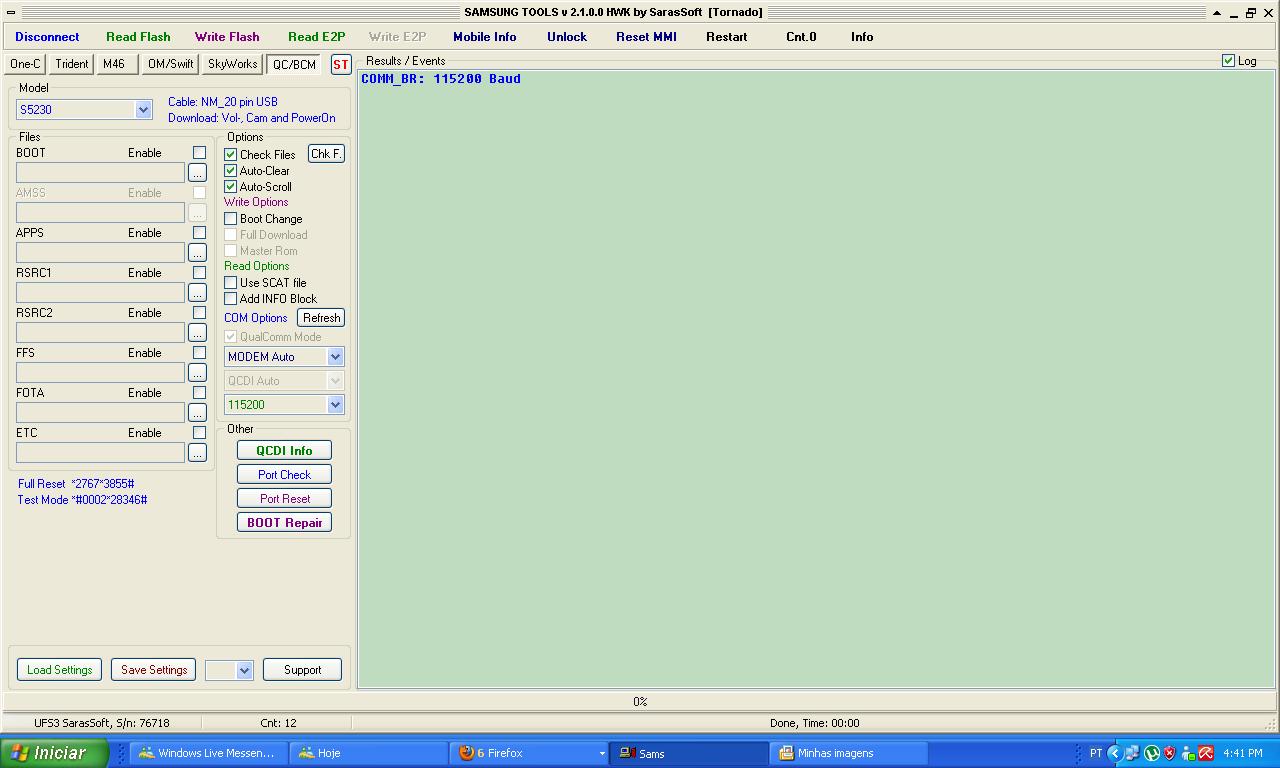Image resolution: width=1280 pixels, height=768 pixels.
Task: Click the Load Settings button
Action: (59, 670)
